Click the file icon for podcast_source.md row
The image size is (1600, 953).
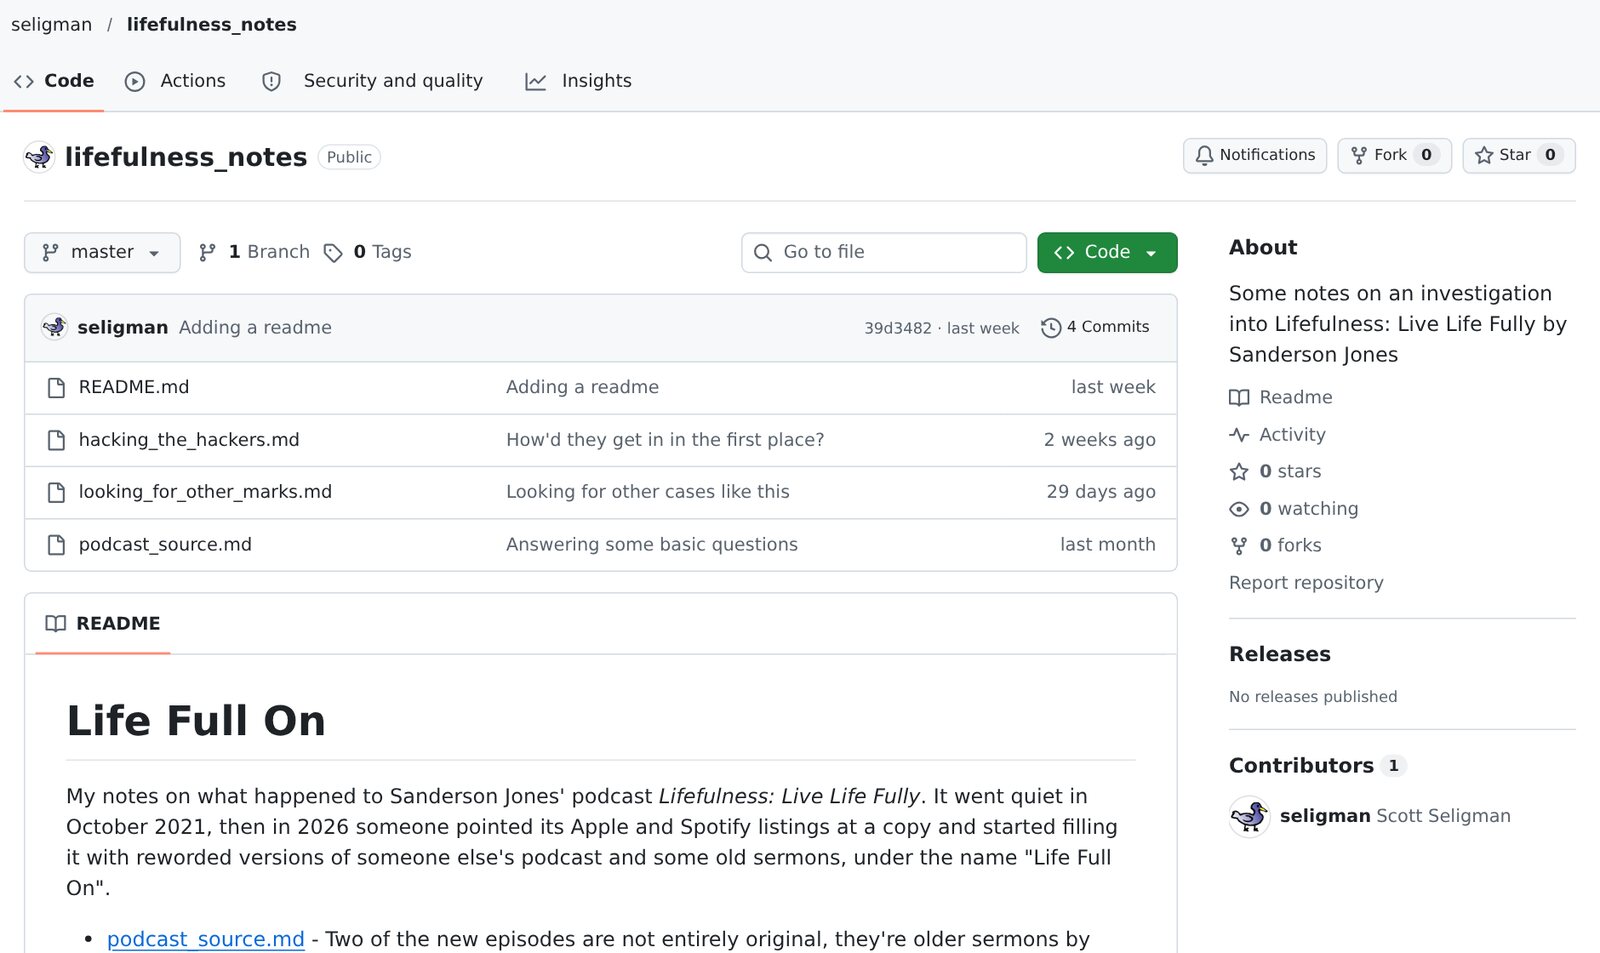[x=57, y=545]
